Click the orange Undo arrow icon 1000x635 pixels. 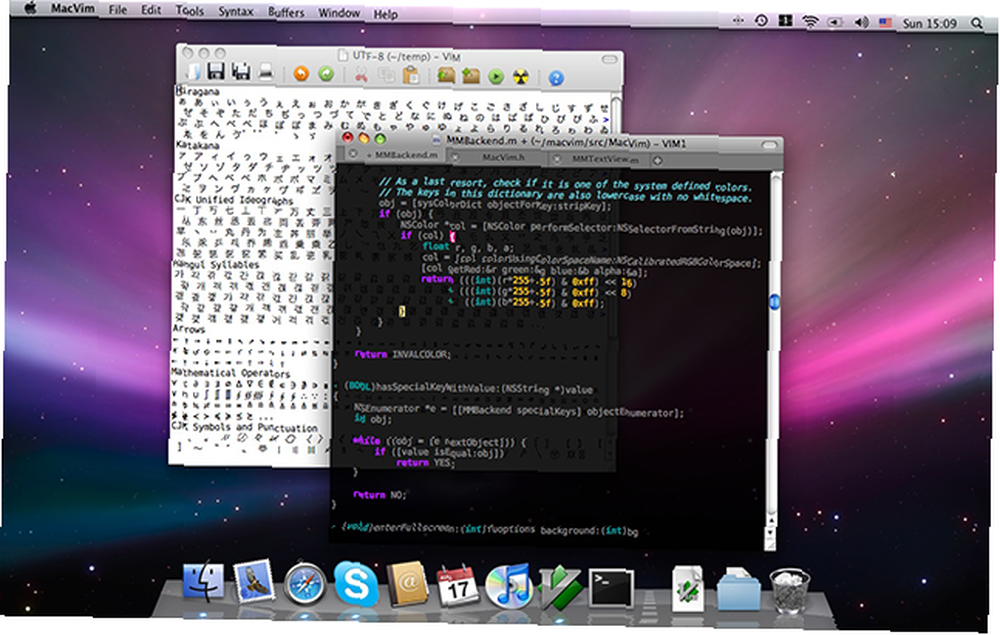[301, 73]
